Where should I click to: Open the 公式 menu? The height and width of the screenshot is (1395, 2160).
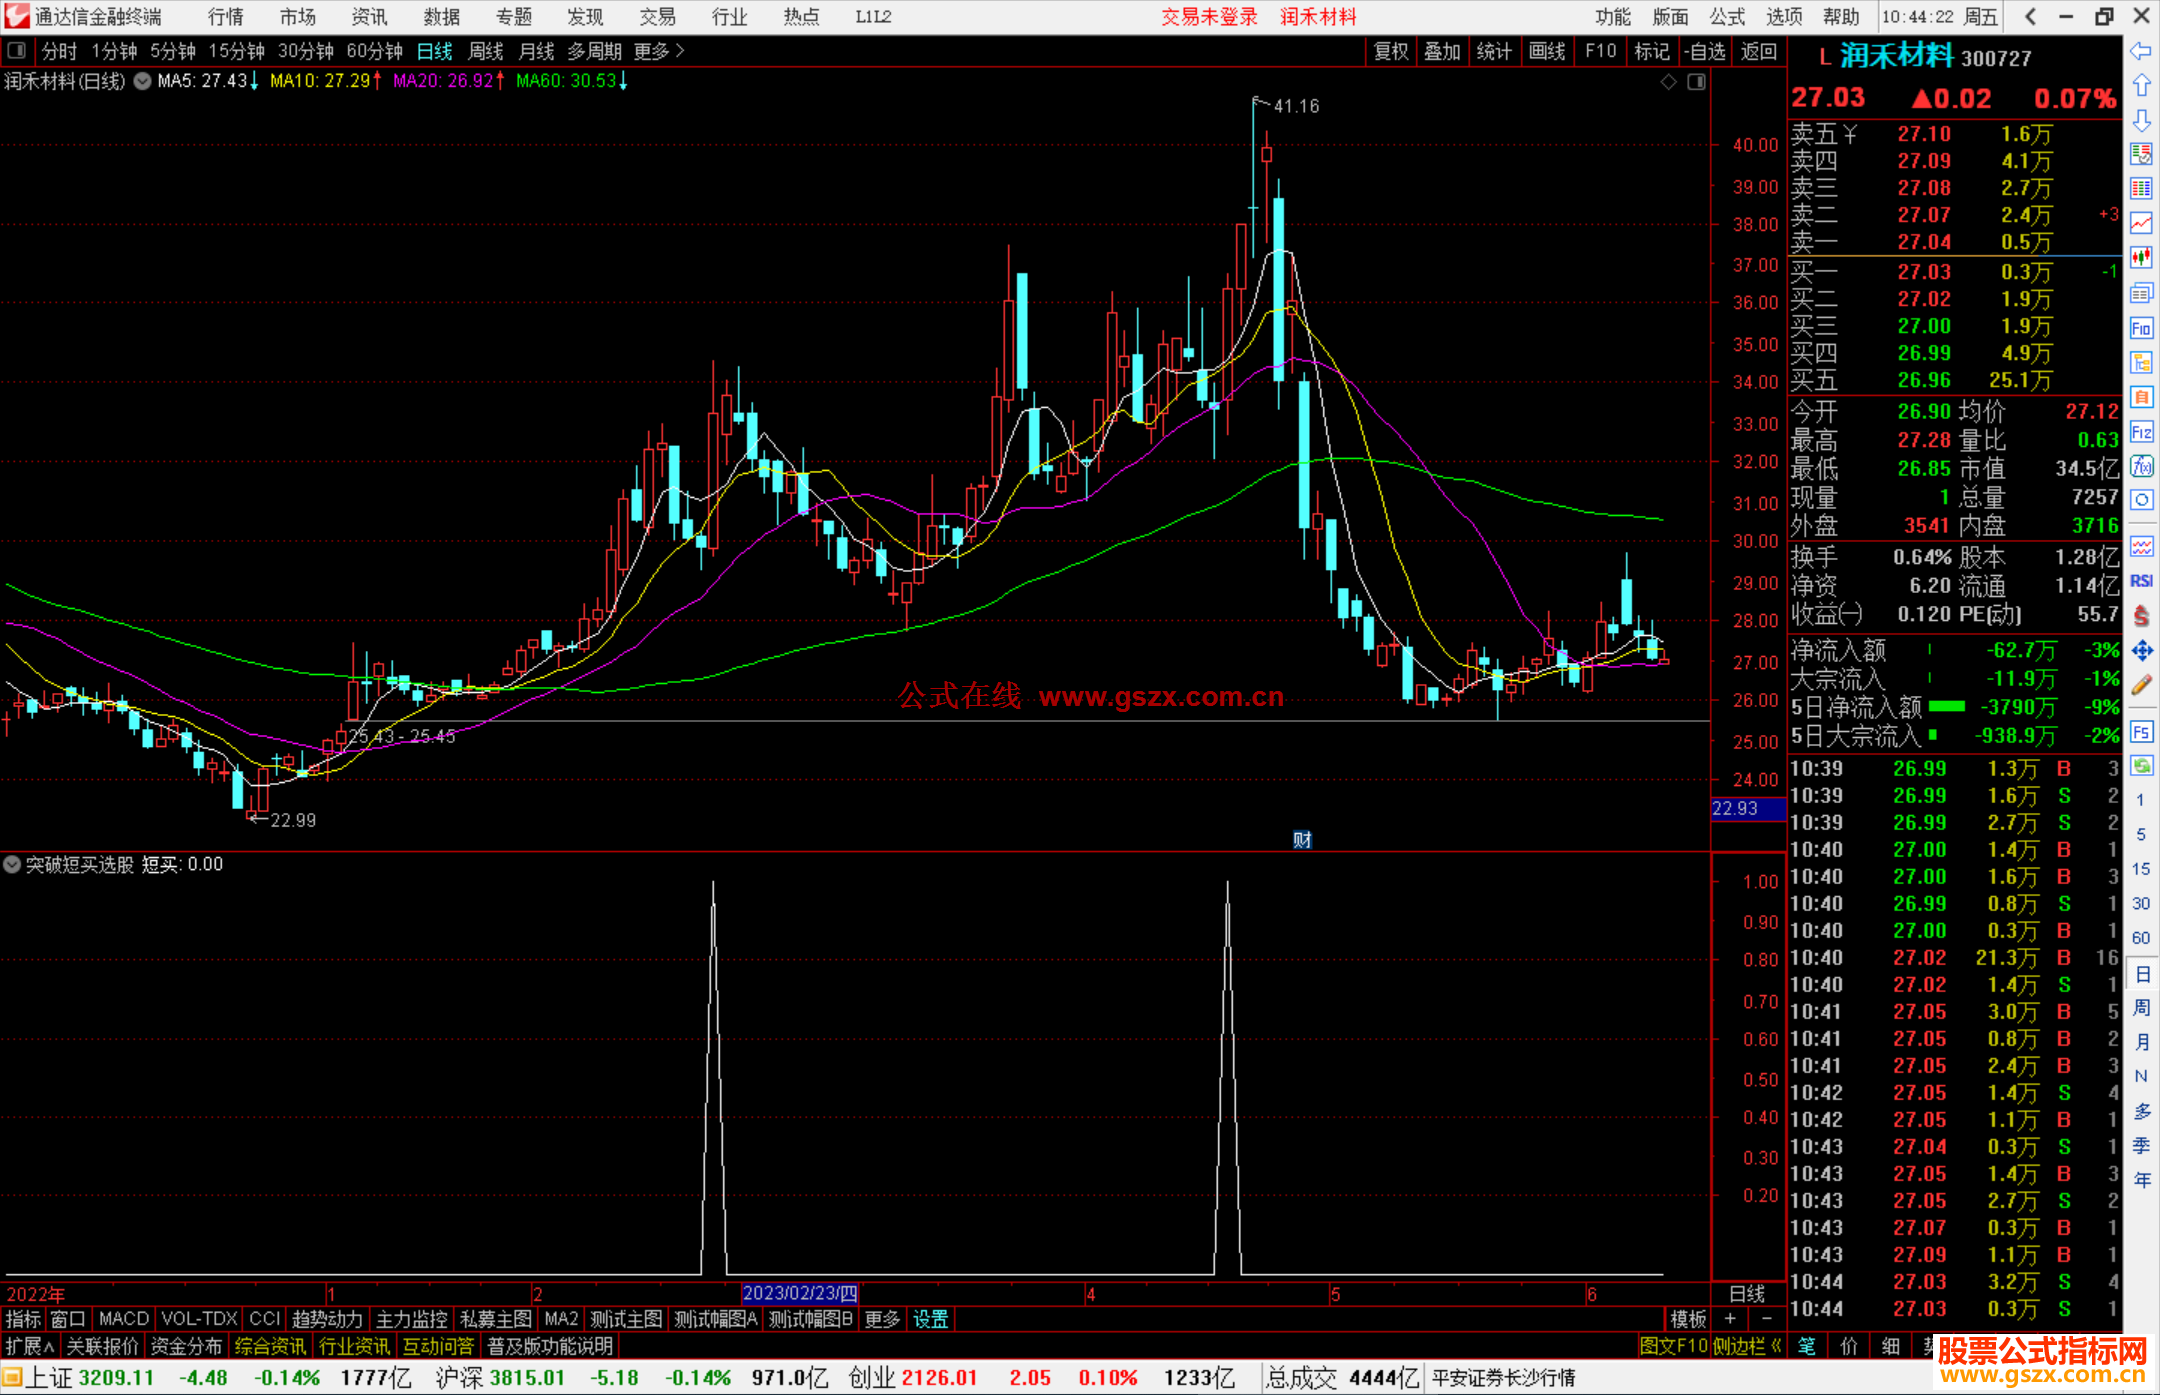(1726, 16)
